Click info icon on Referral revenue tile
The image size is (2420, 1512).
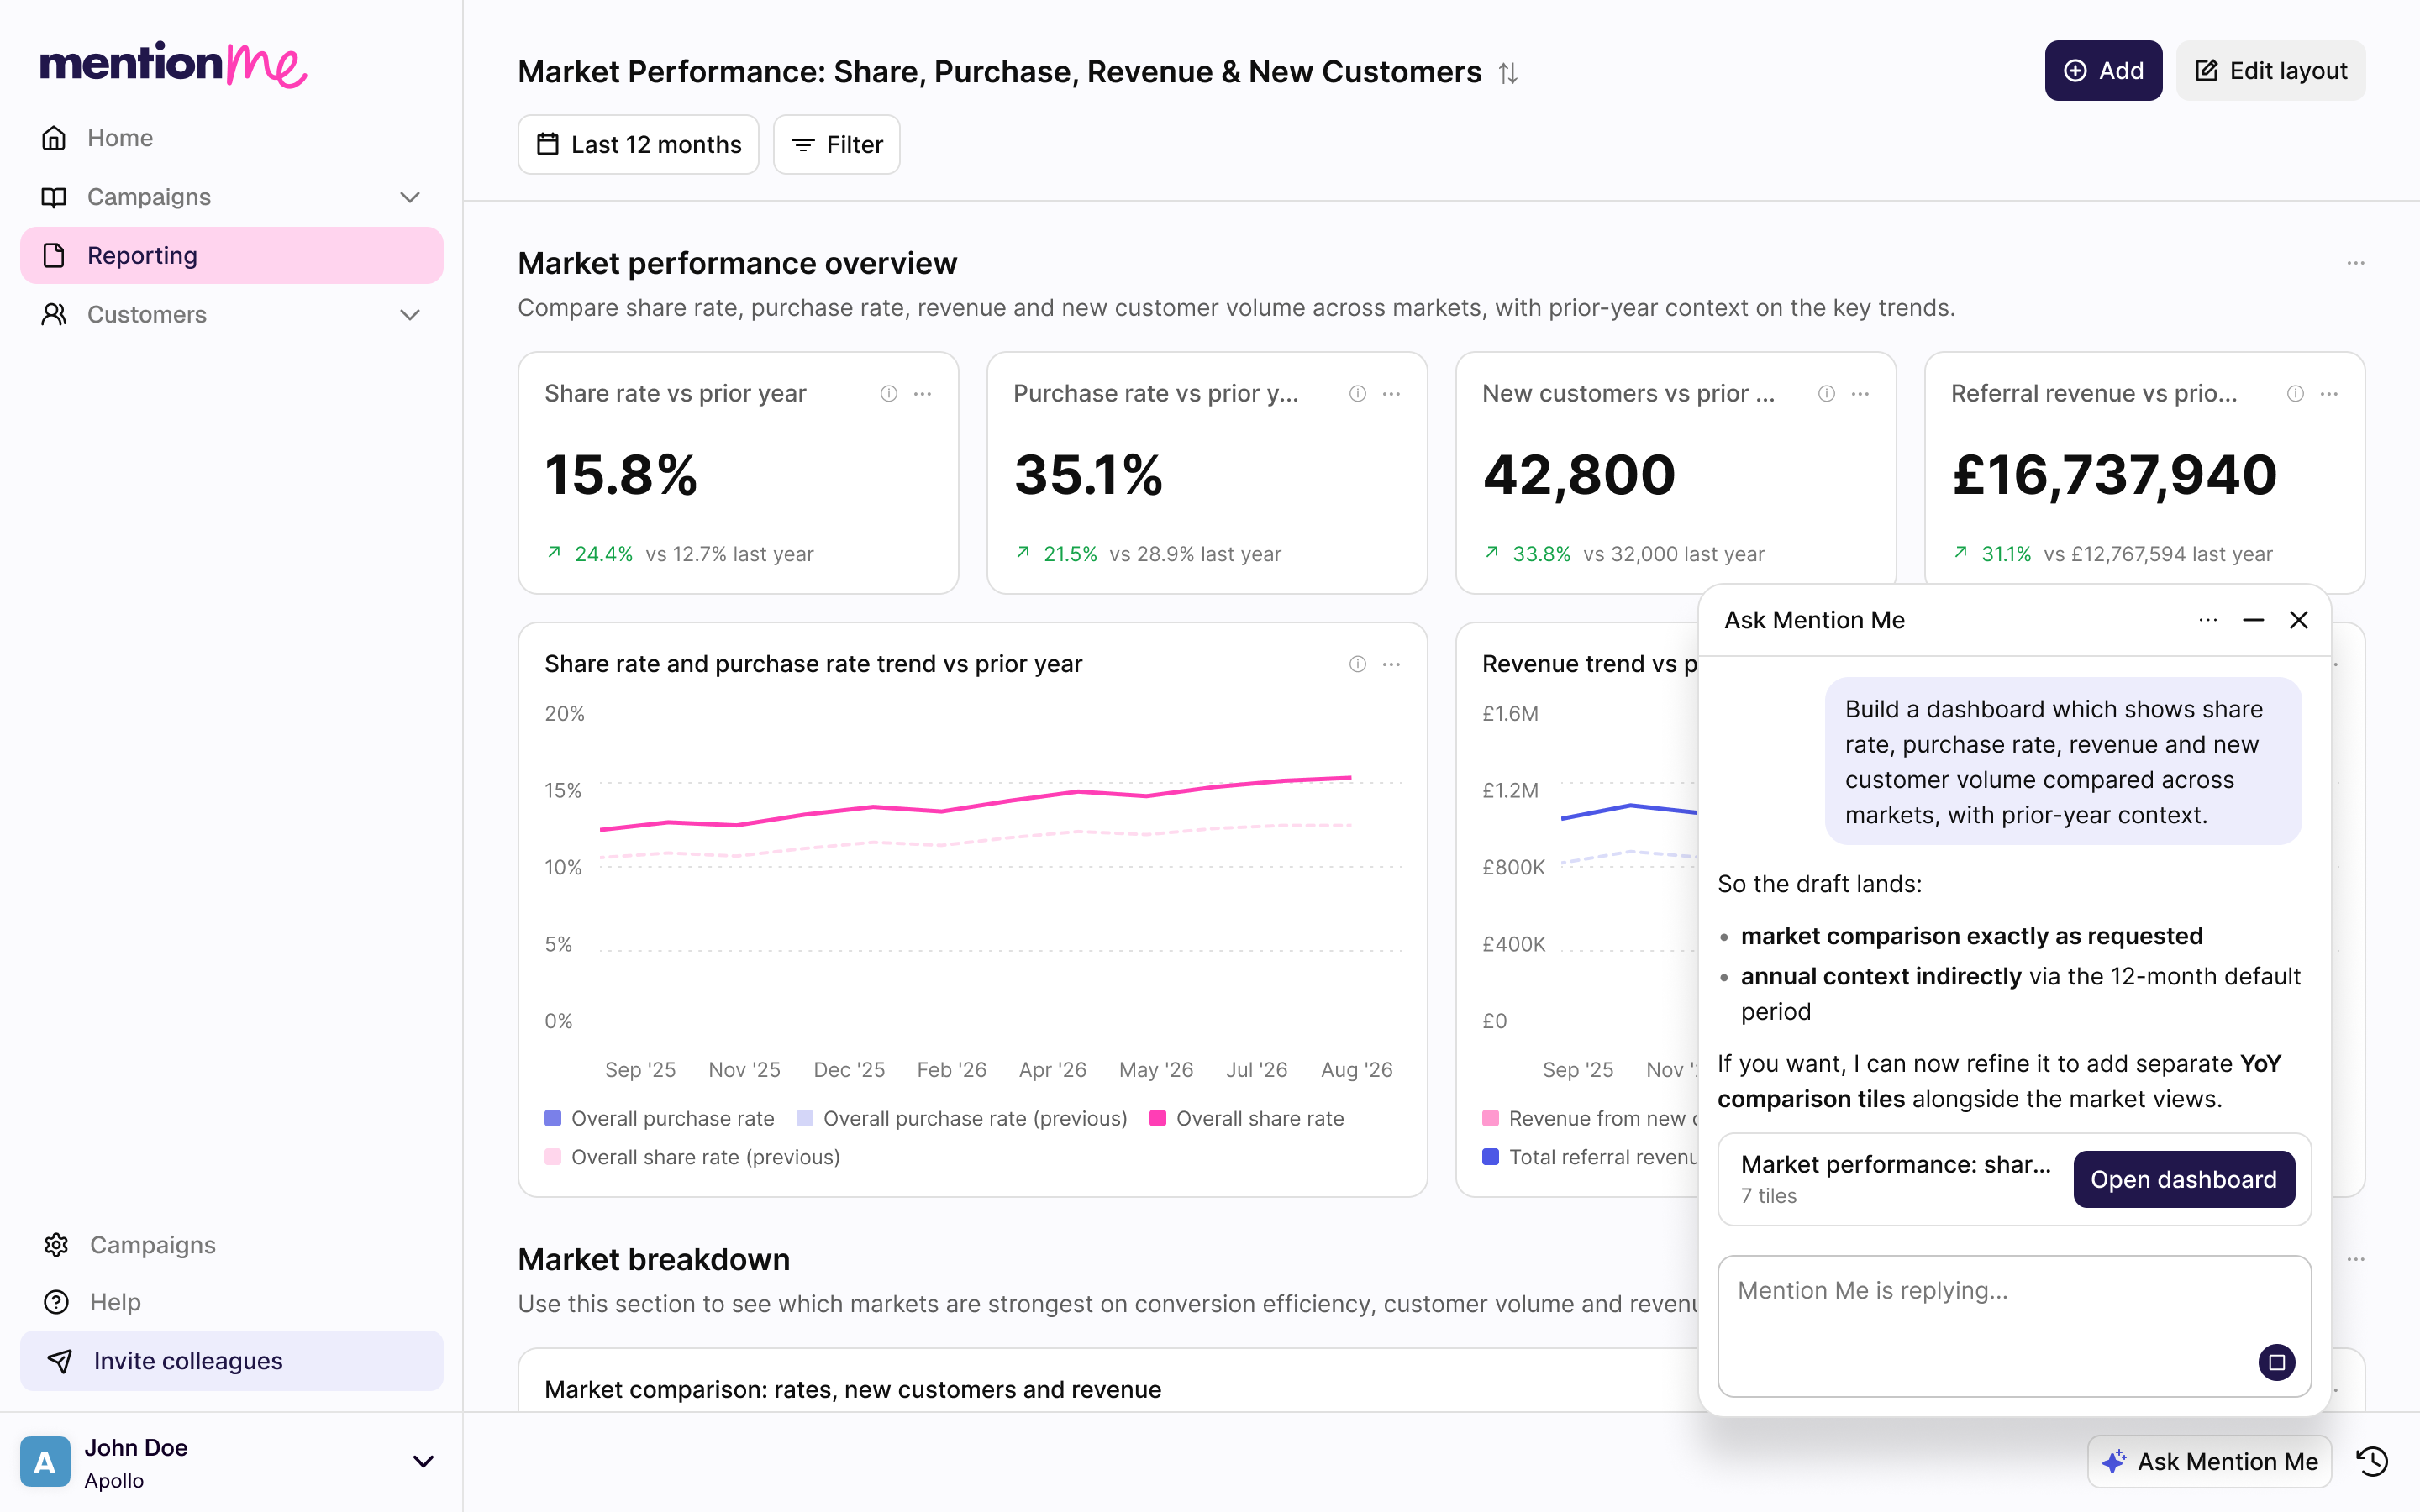click(2295, 394)
